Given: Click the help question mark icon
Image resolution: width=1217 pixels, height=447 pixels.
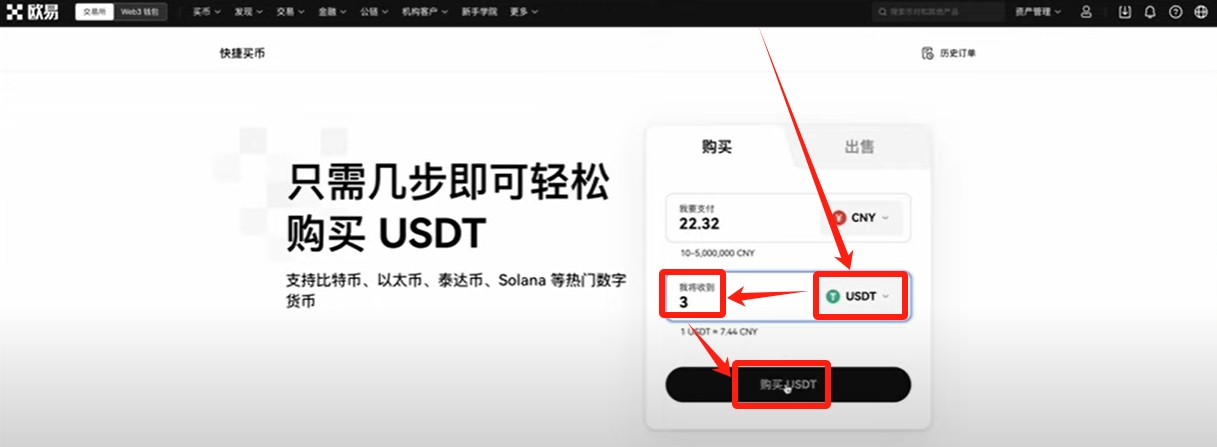Looking at the screenshot, I should click(x=1175, y=12).
